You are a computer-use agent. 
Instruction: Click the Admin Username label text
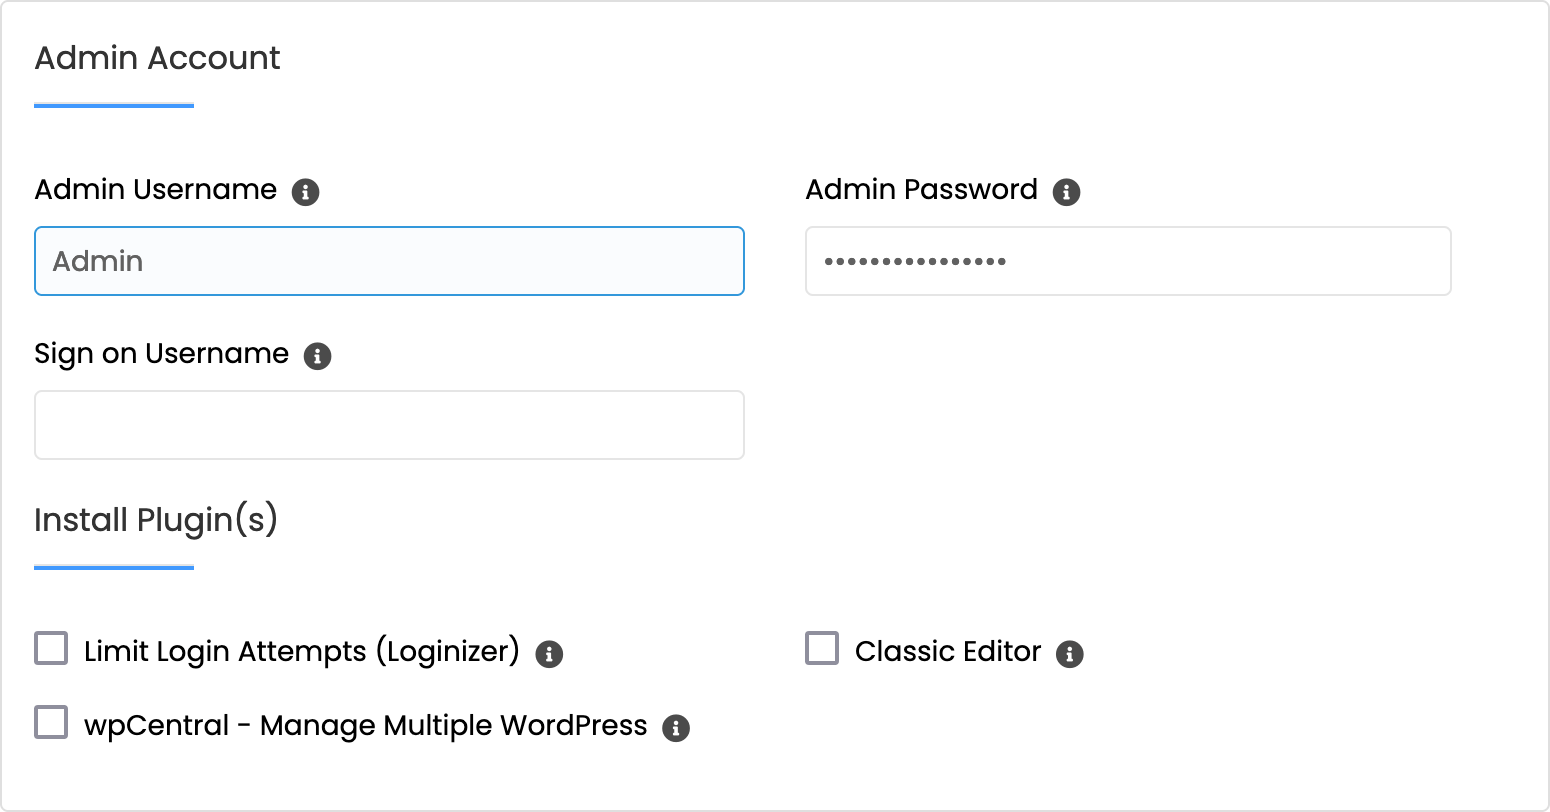click(x=156, y=190)
